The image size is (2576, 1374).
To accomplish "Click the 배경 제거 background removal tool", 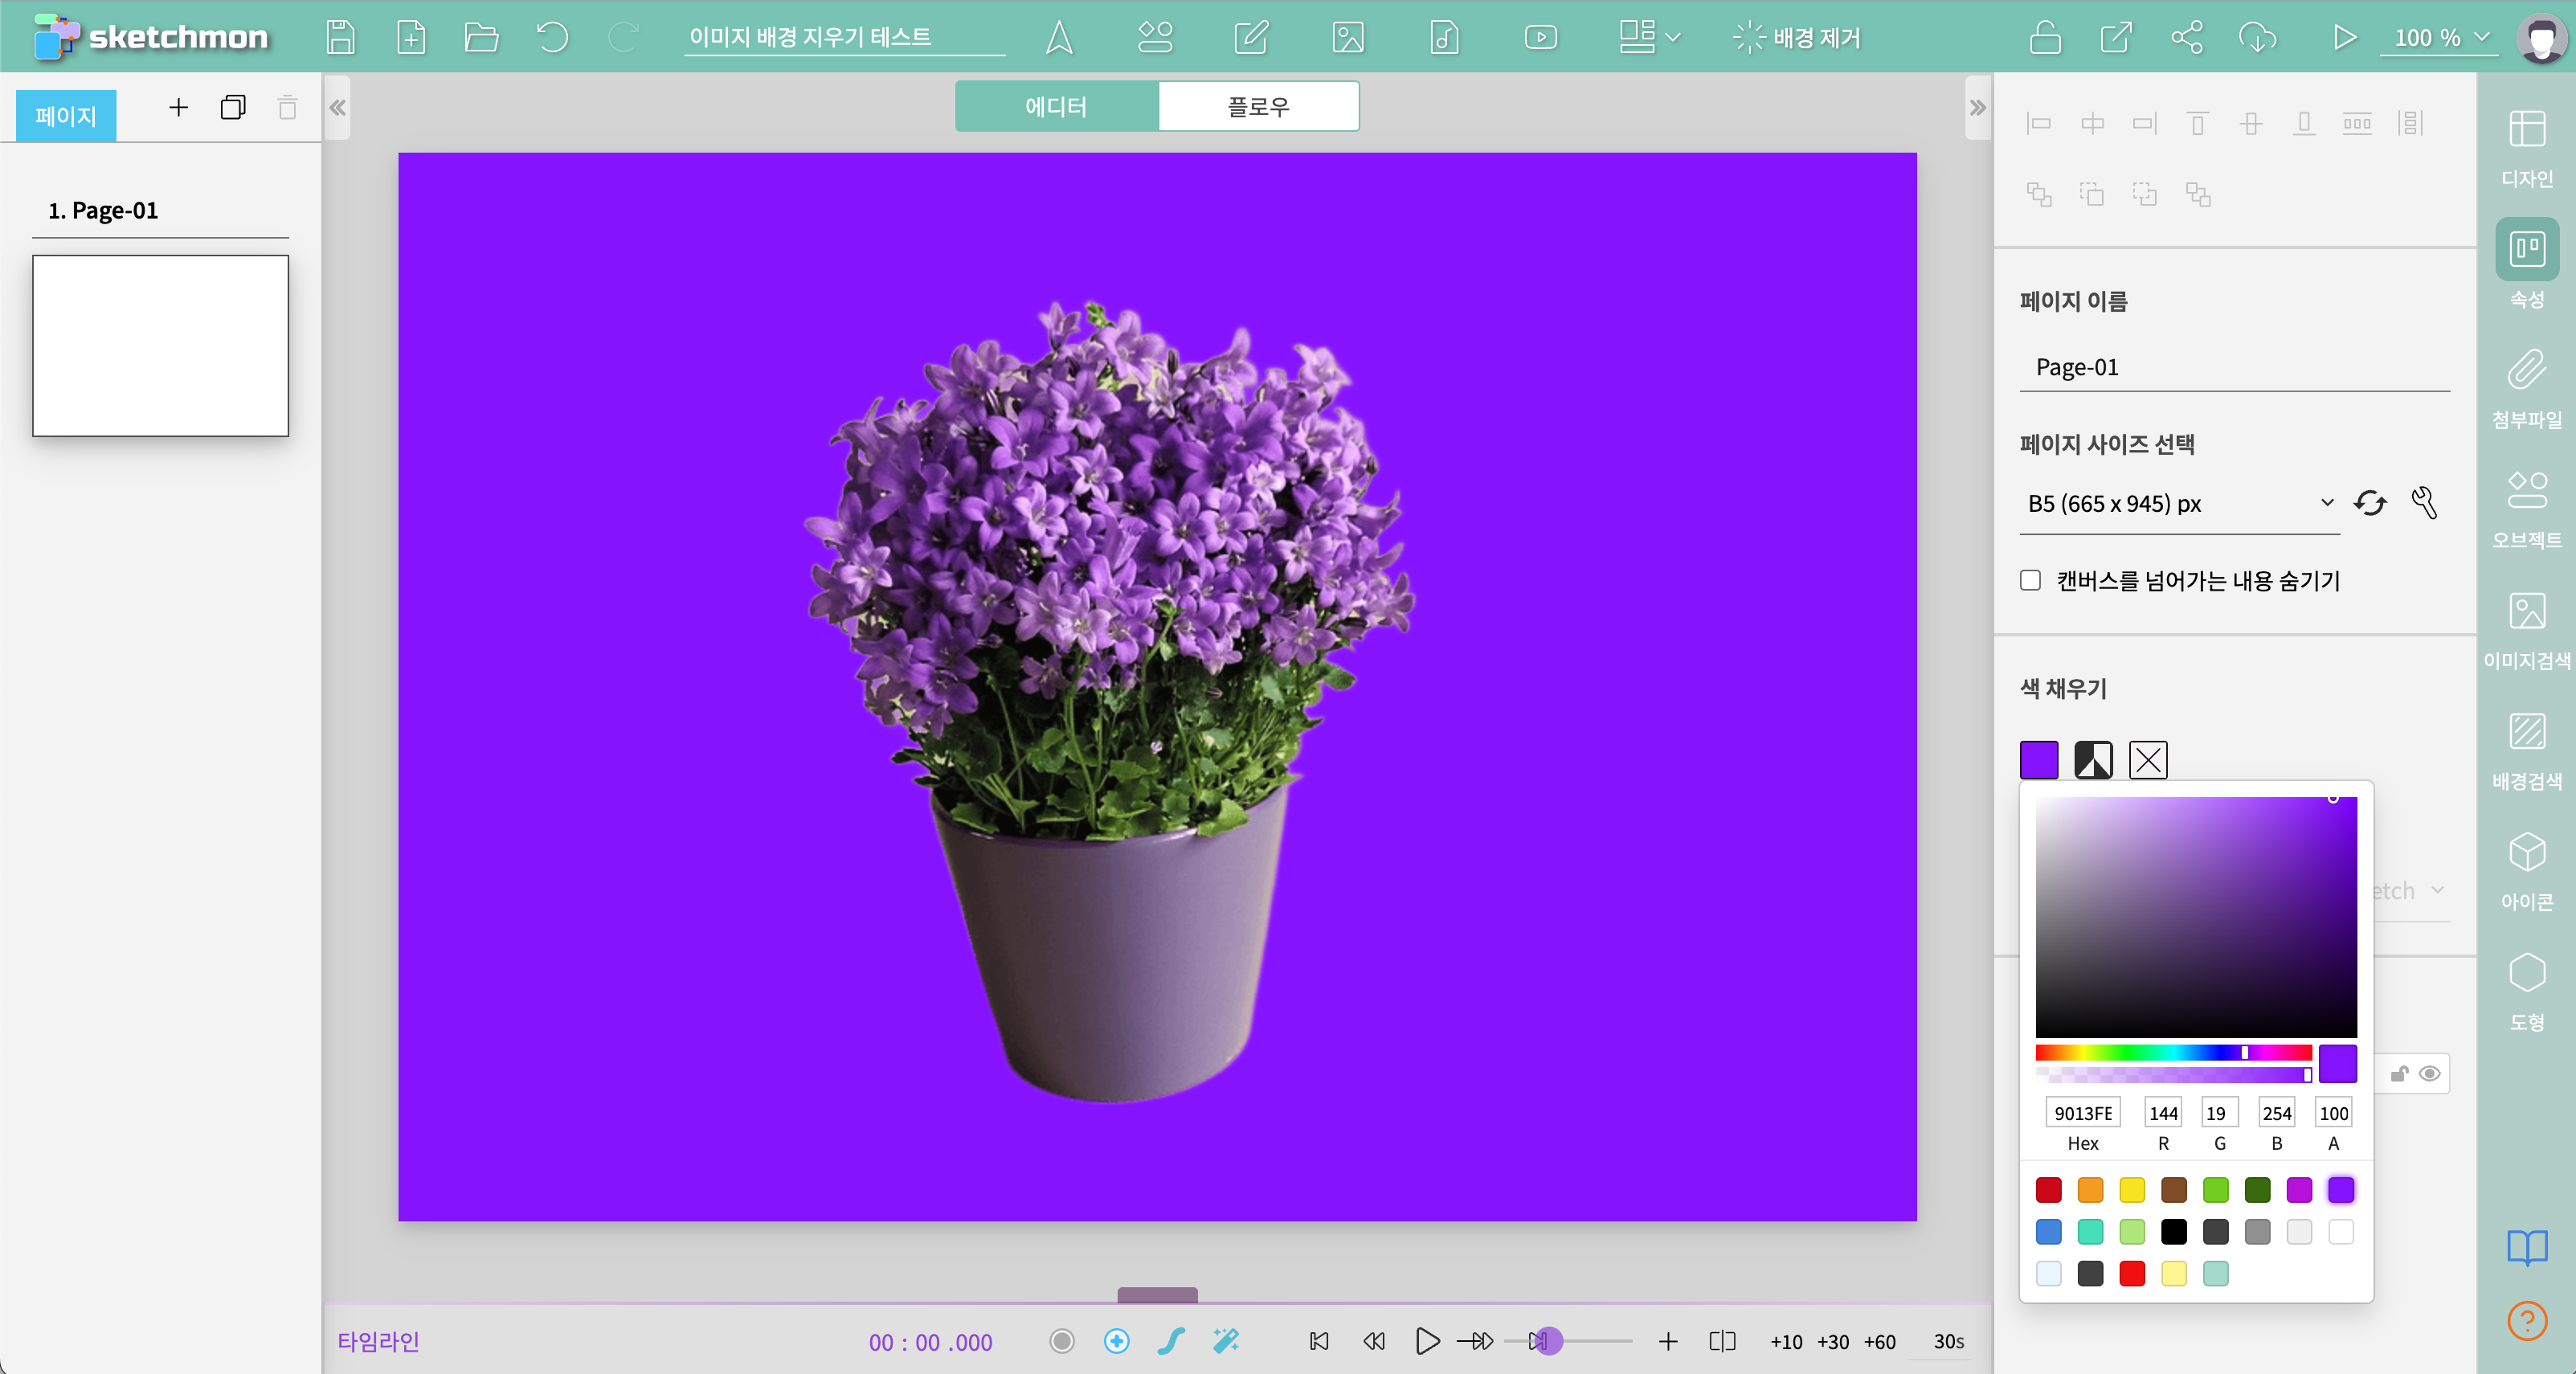I will point(1797,38).
